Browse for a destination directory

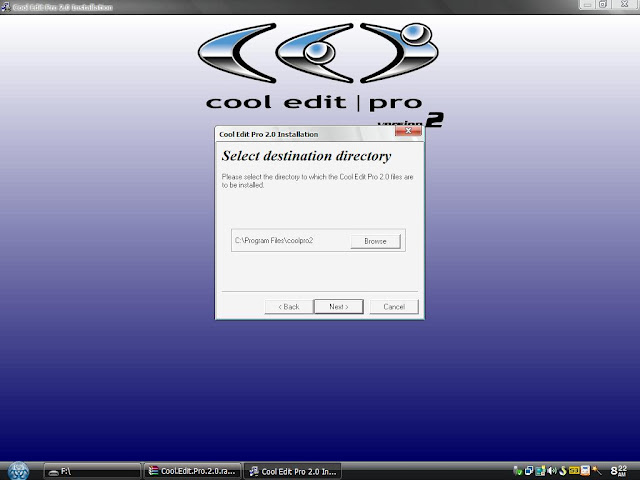[375, 241]
